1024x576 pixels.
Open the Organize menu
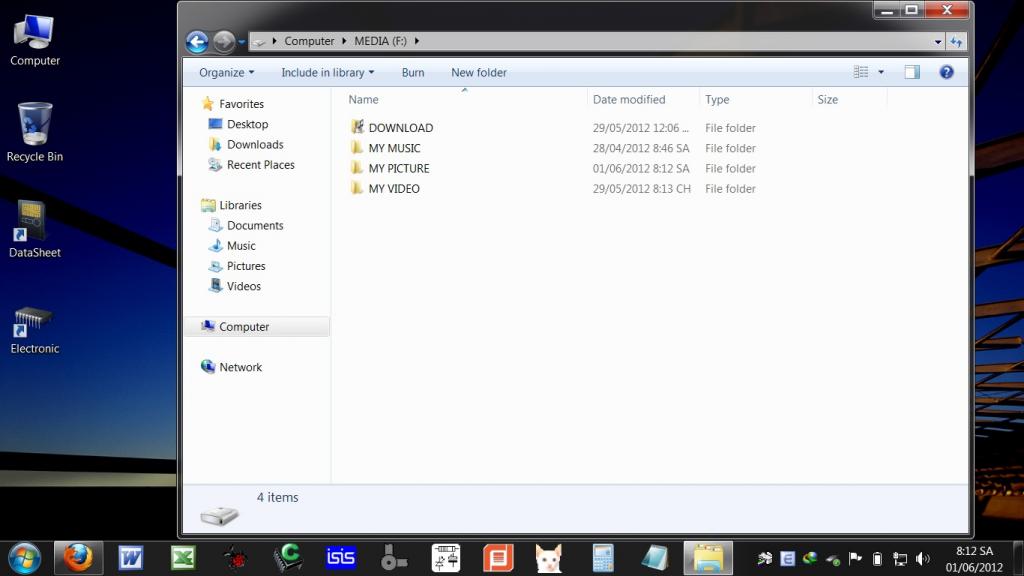point(226,72)
